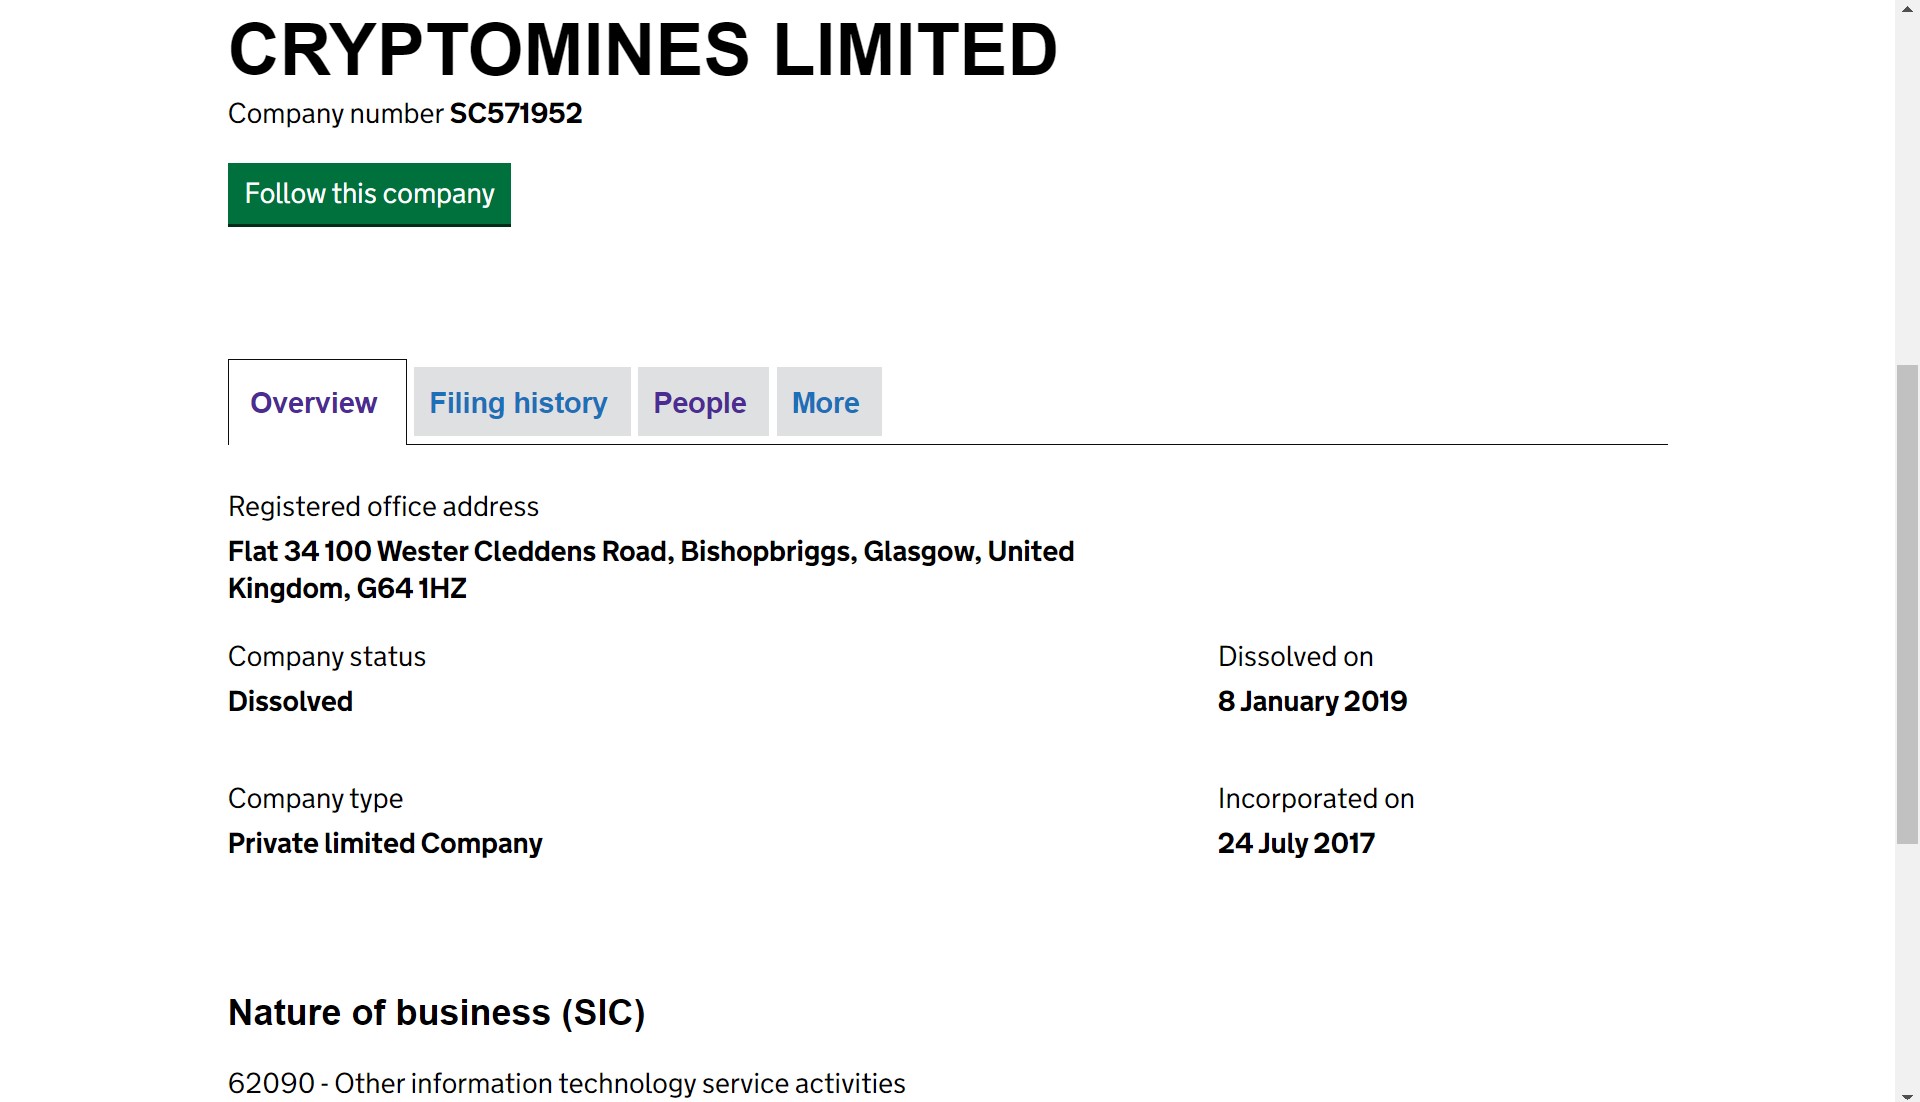Switch to the Filing history tab
Screen dimensions: 1920x1102
(x=518, y=402)
